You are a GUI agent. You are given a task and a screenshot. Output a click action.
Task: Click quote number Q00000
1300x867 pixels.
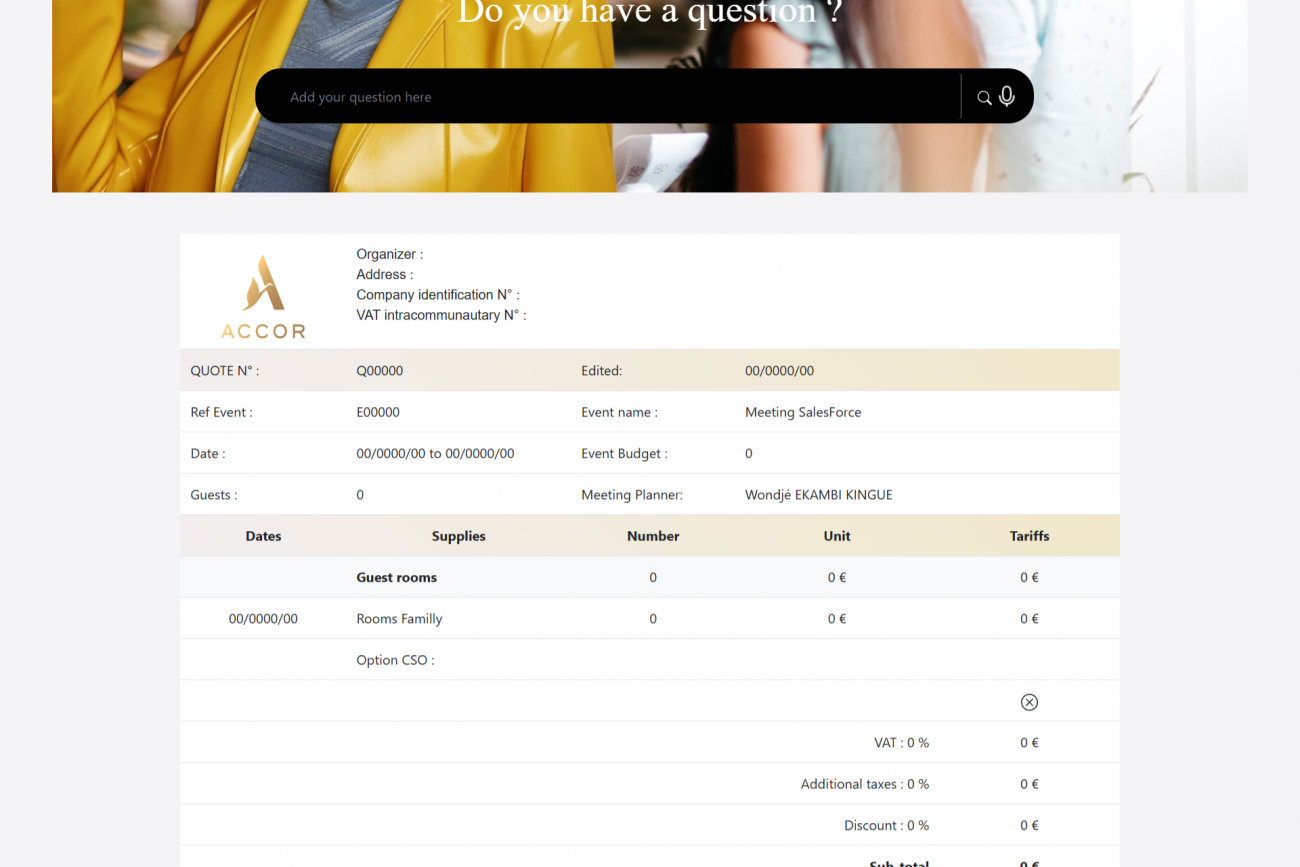pos(380,371)
